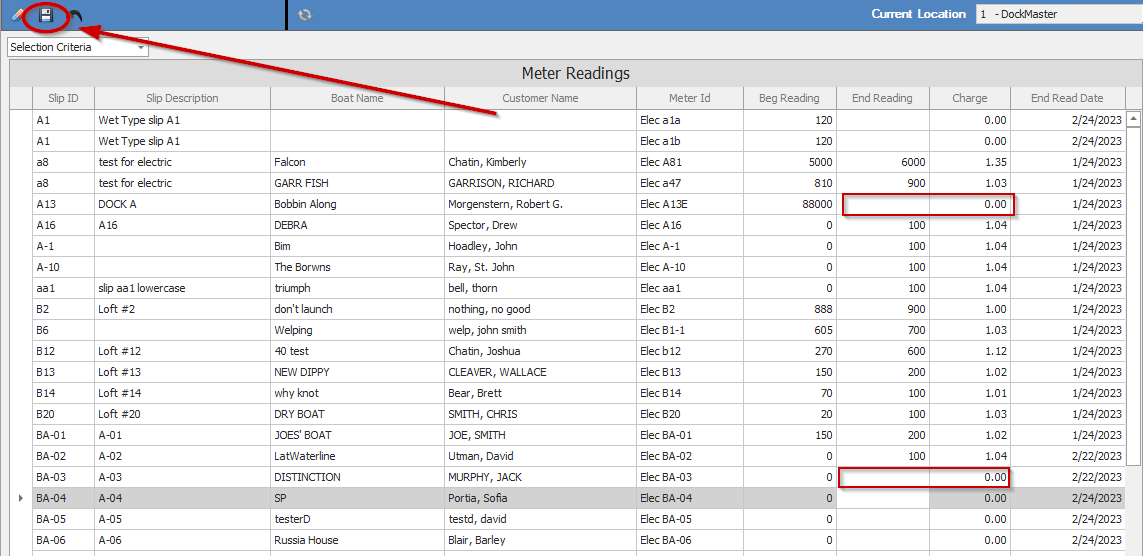The width and height of the screenshot is (1143, 556).
Task: Click scrollbar up arrow in grid
Action: pyautogui.click(x=1134, y=118)
